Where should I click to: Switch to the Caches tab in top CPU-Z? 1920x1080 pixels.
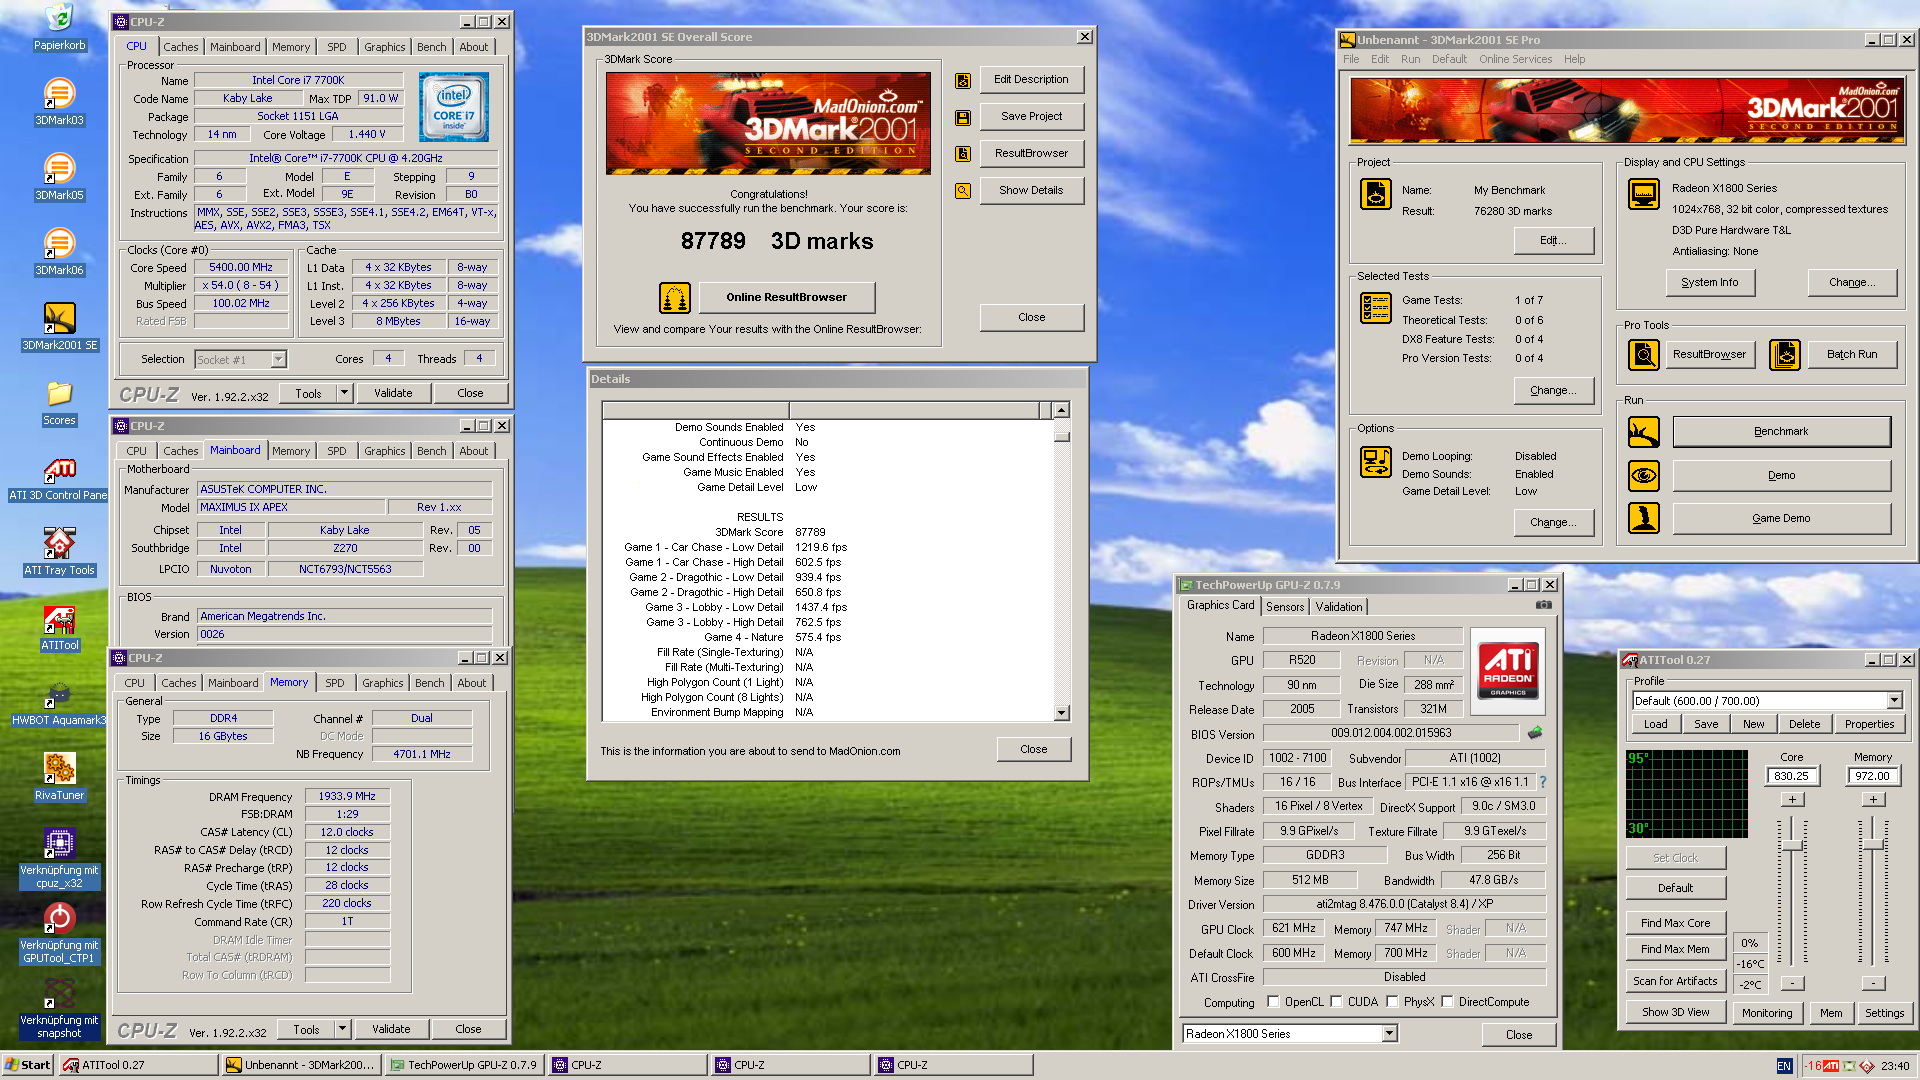tap(181, 47)
